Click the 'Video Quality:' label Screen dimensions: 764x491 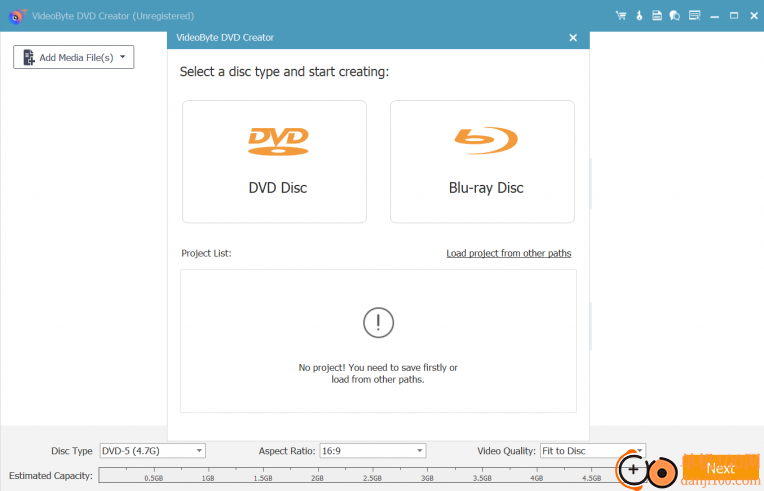pos(506,451)
